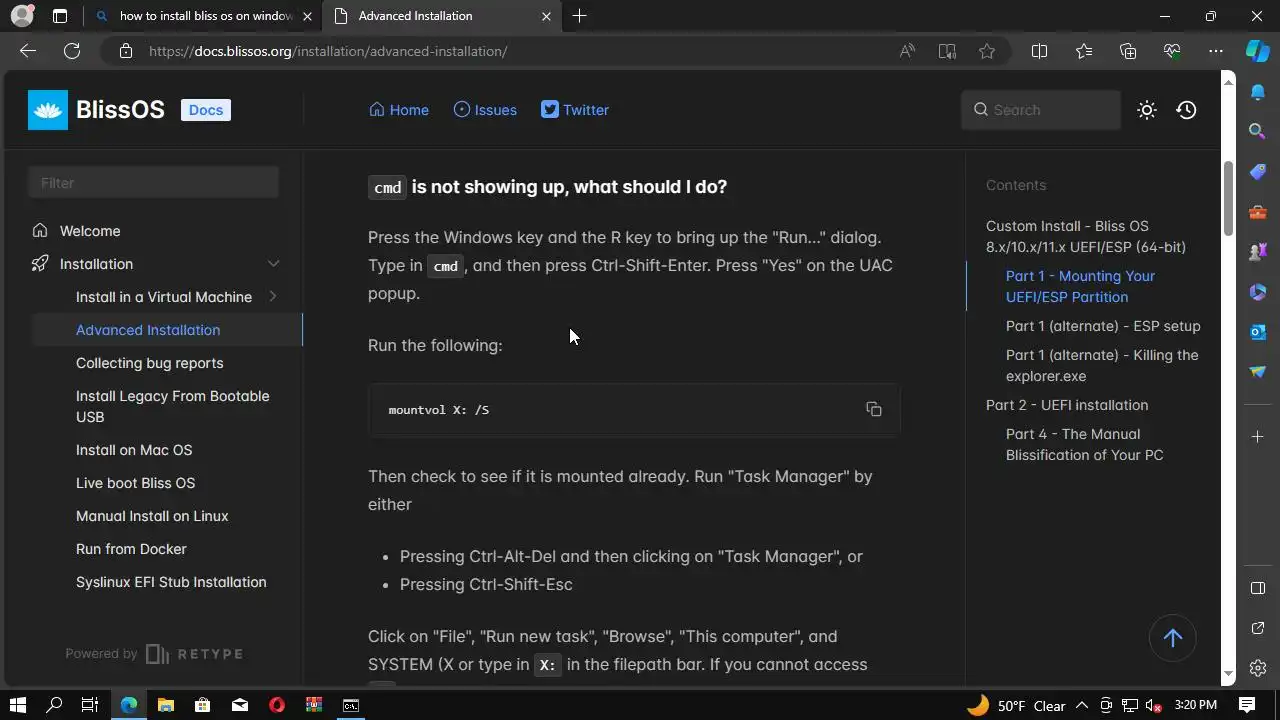Open Install on Mac OS page

pos(134,450)
